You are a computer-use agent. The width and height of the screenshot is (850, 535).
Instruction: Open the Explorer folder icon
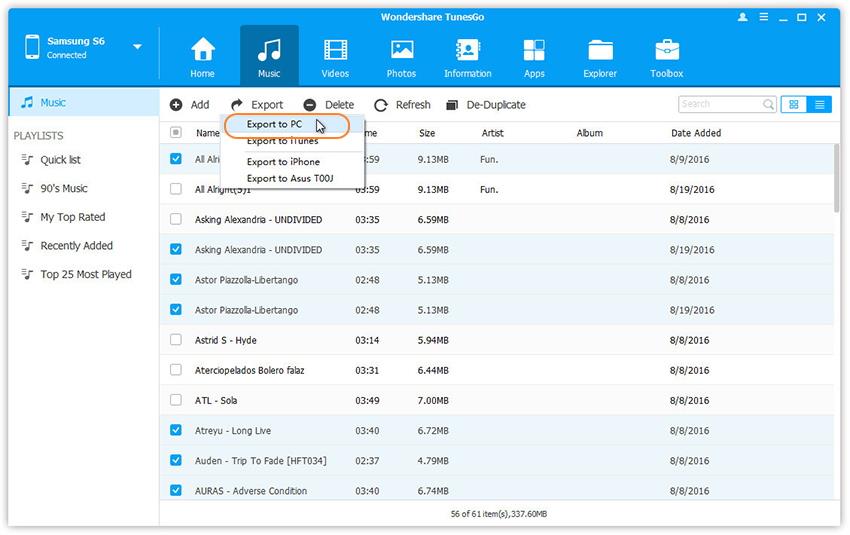[600, 50]
